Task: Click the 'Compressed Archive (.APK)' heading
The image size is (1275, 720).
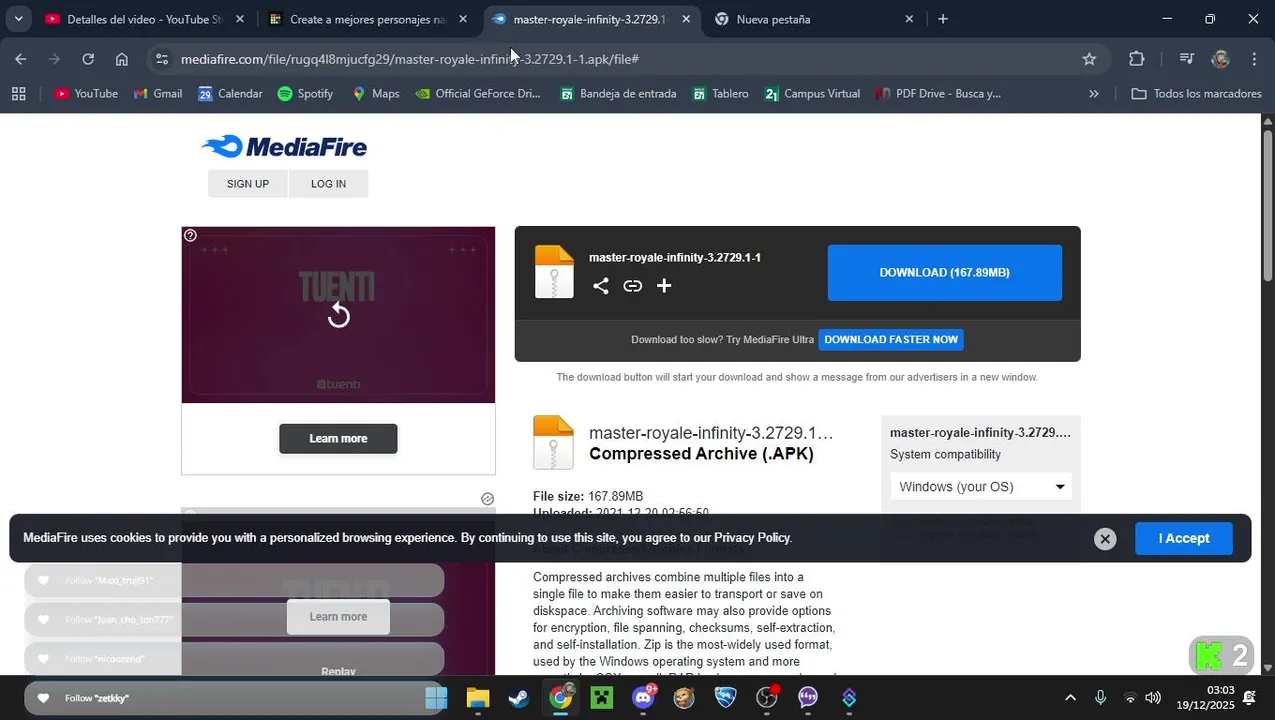Action: click(x=701, y=454)
